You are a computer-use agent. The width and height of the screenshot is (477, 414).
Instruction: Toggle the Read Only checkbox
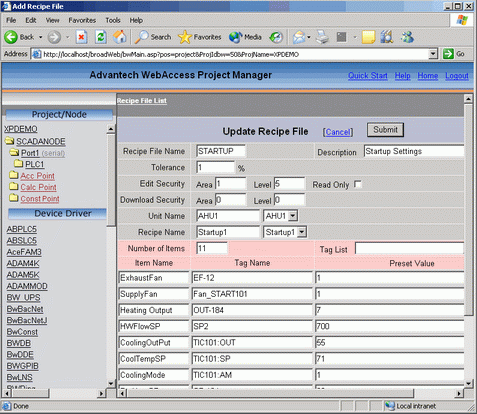358,184
